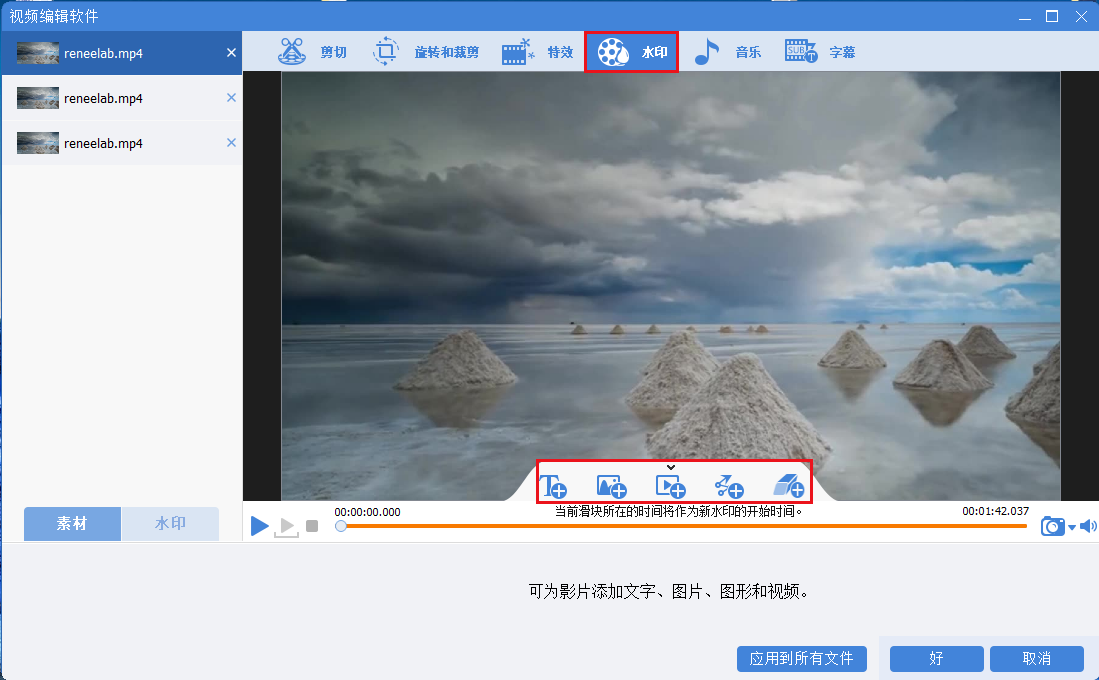
Task: Select the 素材 material tab
Action: (x=72, y=524)
